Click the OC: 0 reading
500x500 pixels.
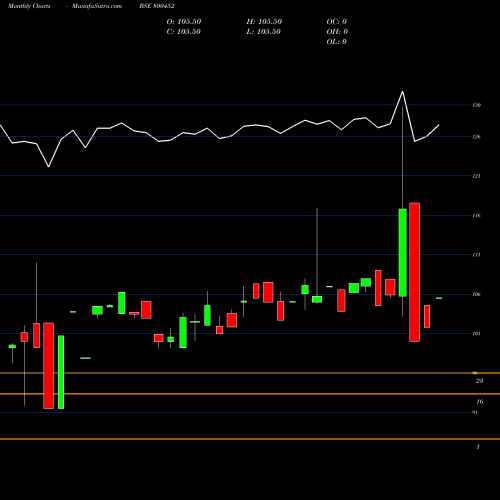point(337,22)
